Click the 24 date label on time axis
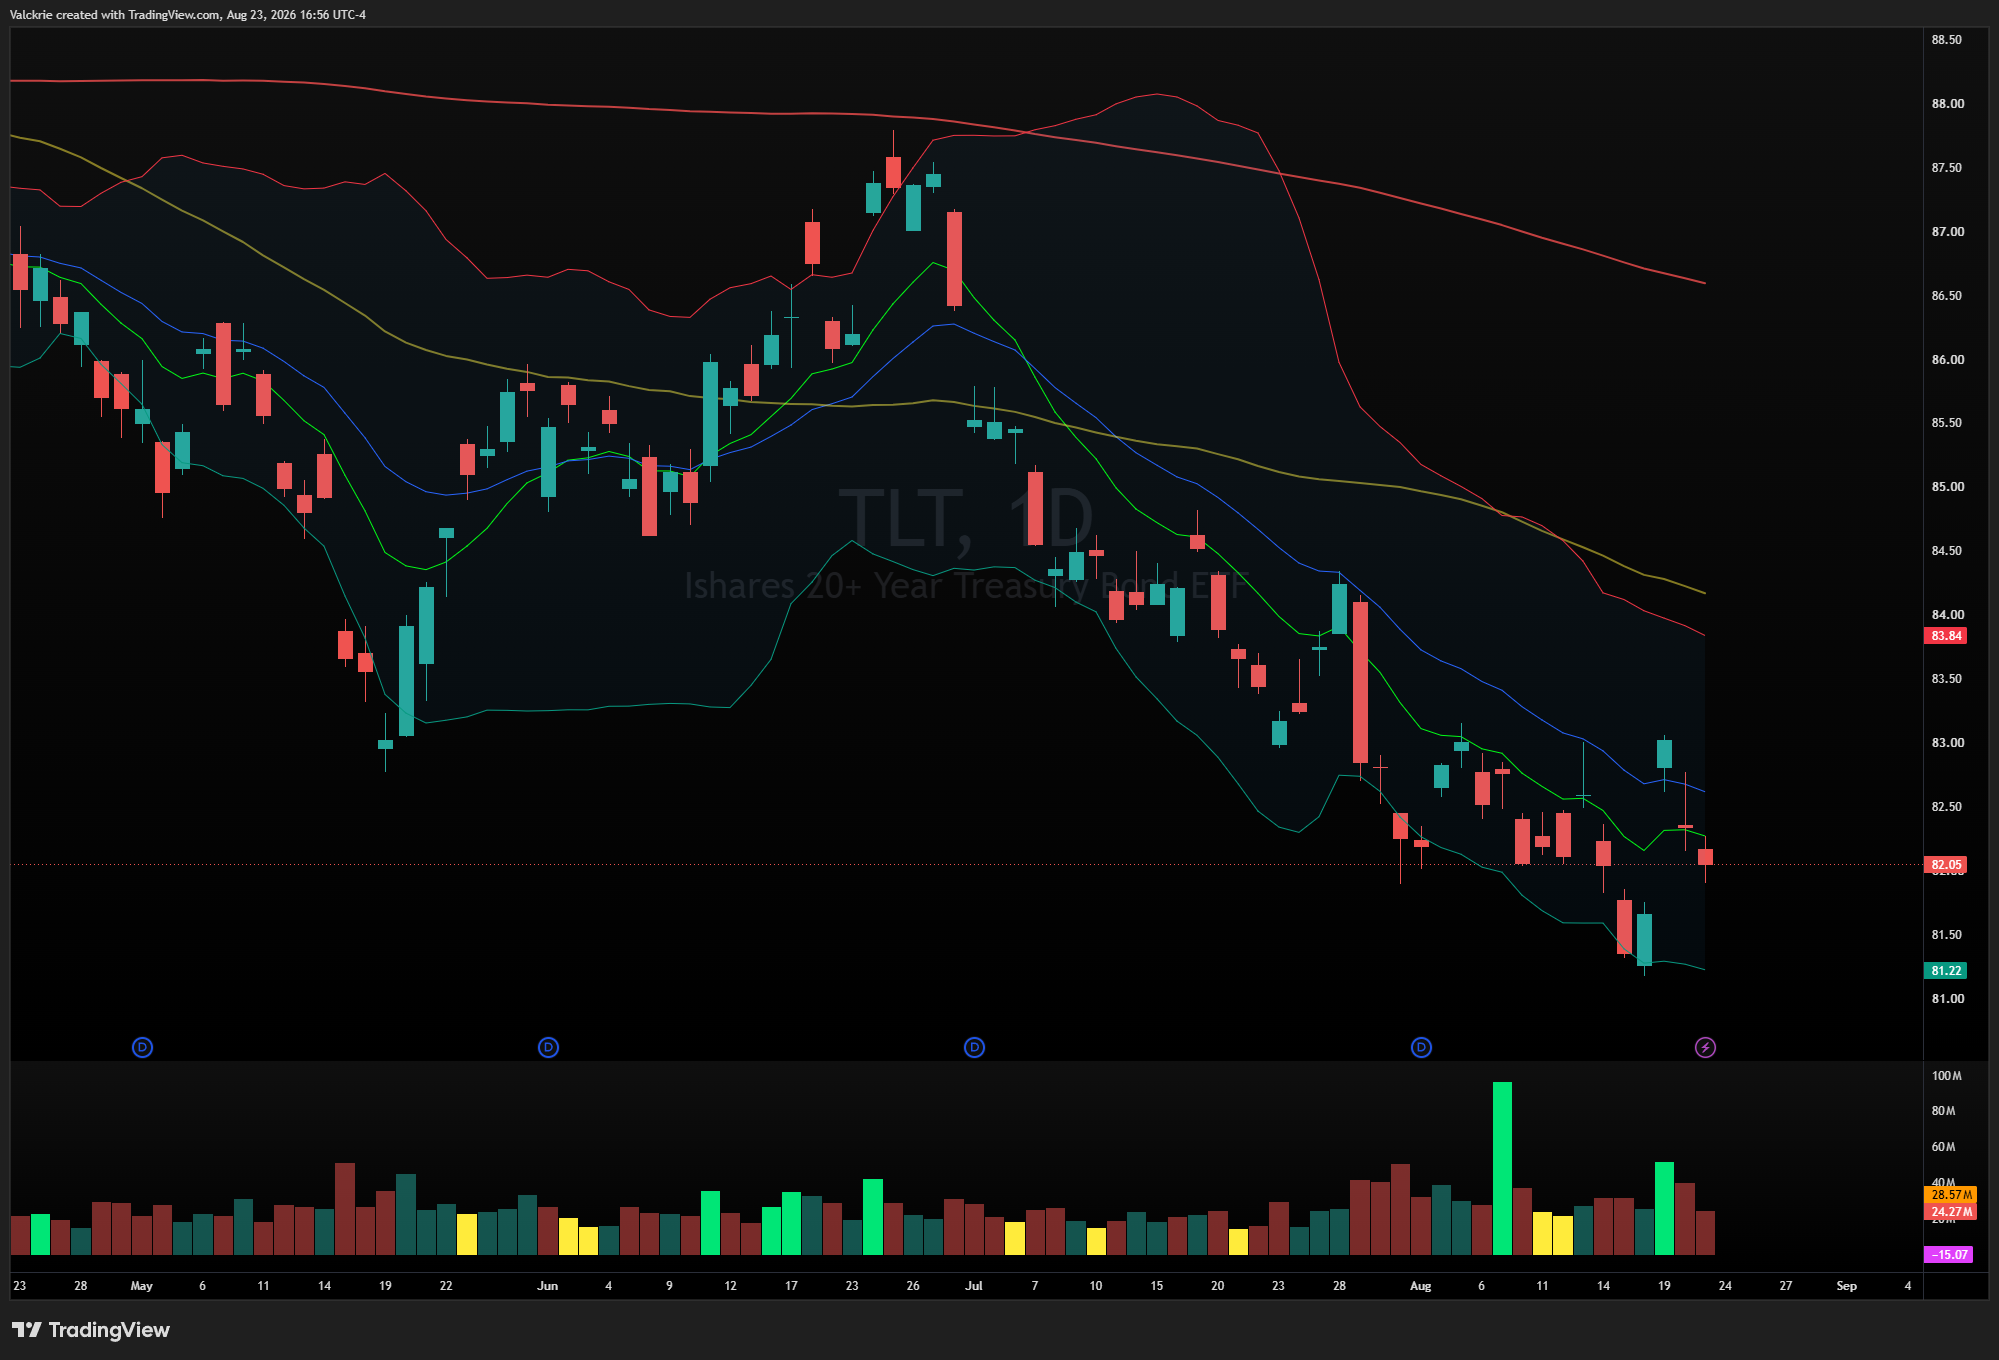This screenshot has height=1360, width=1999. (1725, 1286)
